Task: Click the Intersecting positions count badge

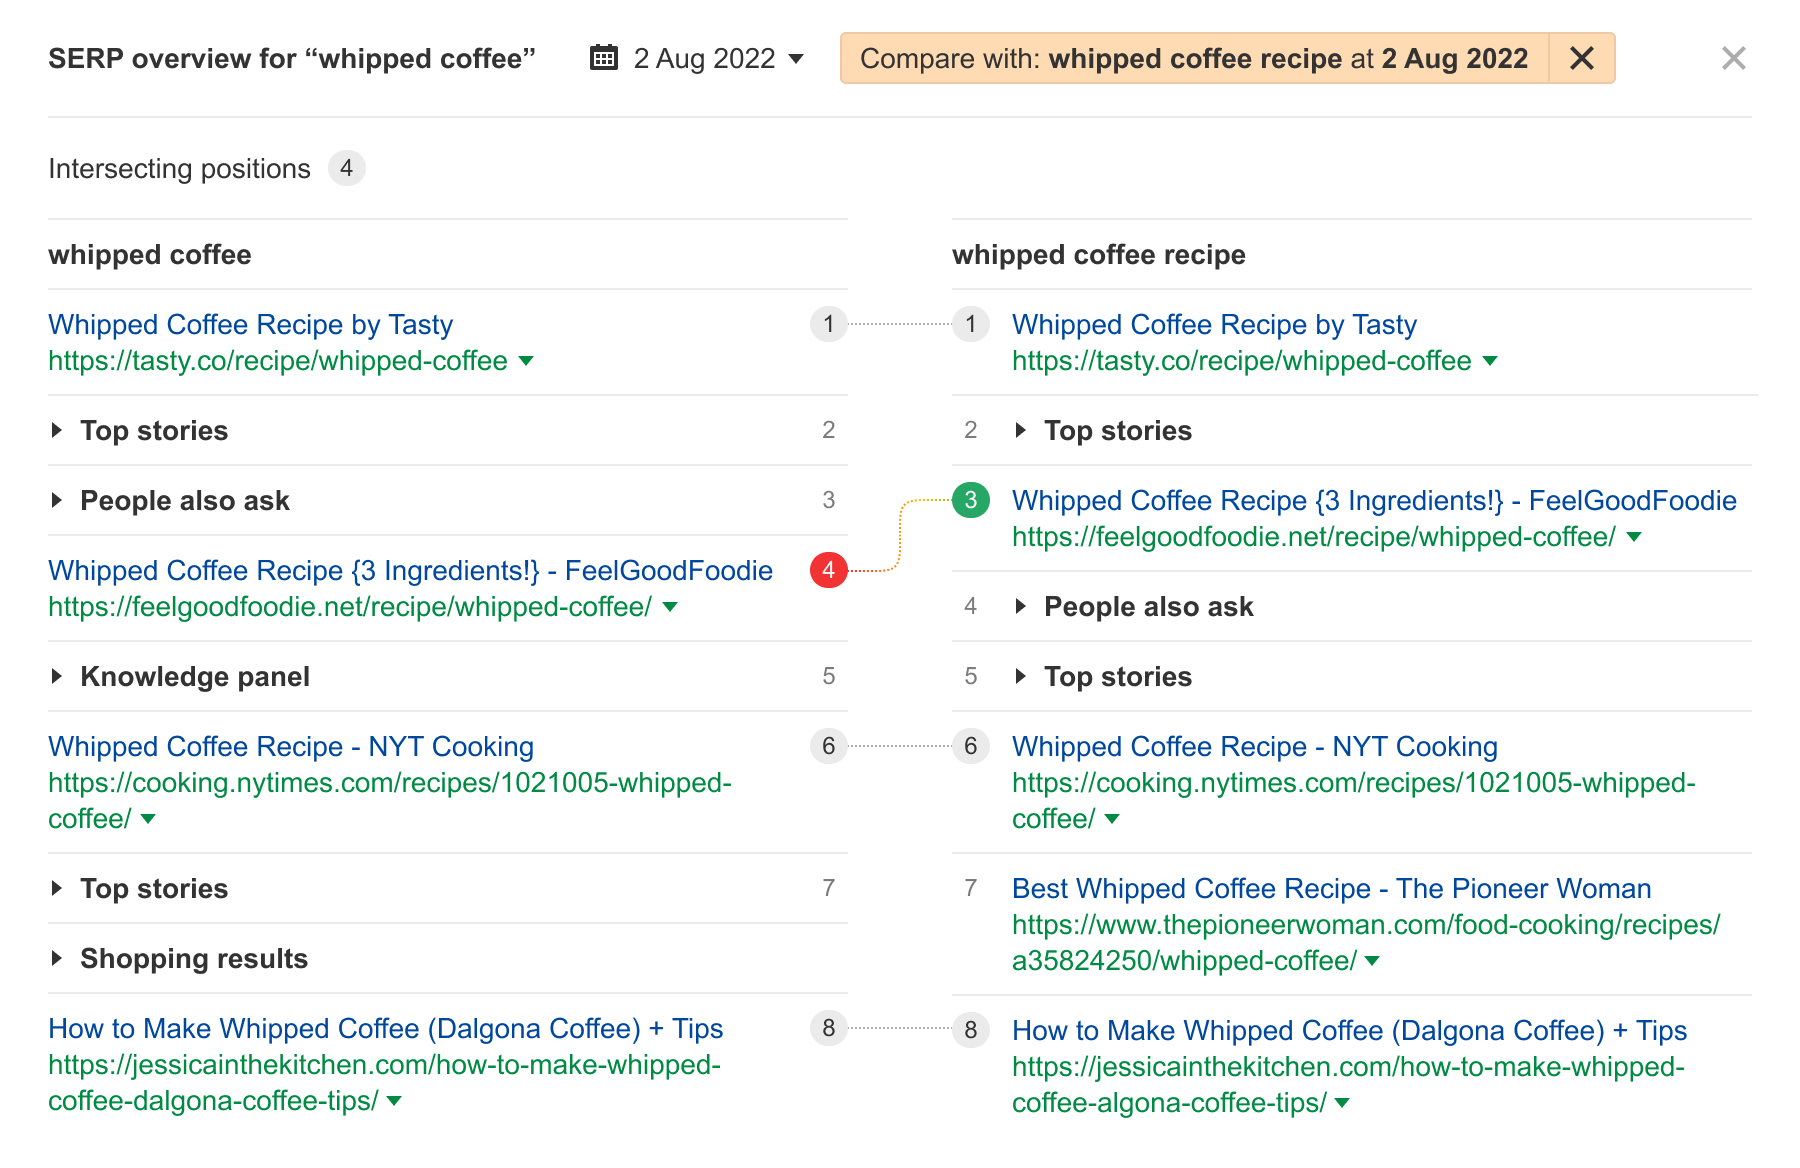Action: [346, 168]
